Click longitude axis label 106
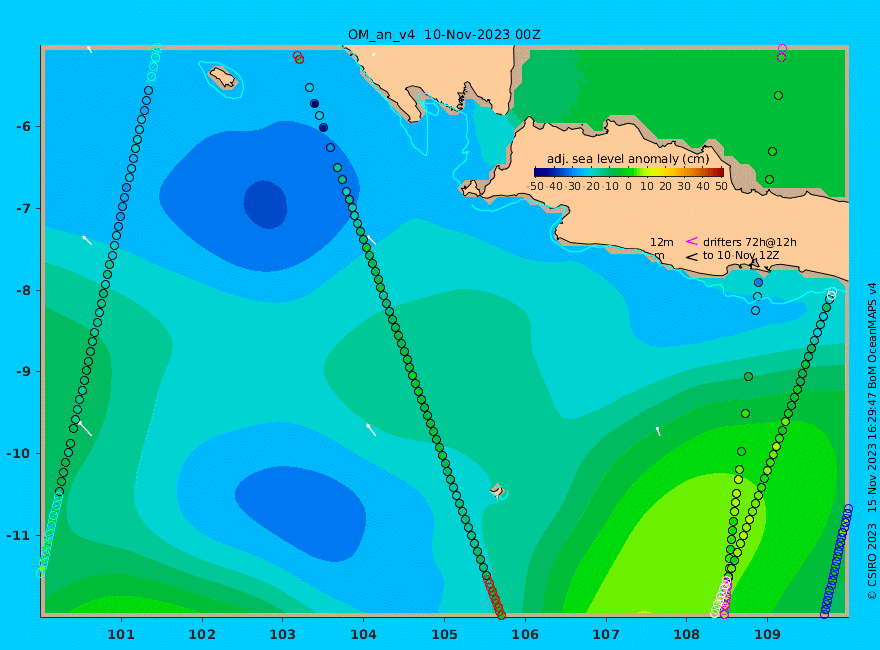The height and width of the screenshot is (650, 880). click(525, 634)
